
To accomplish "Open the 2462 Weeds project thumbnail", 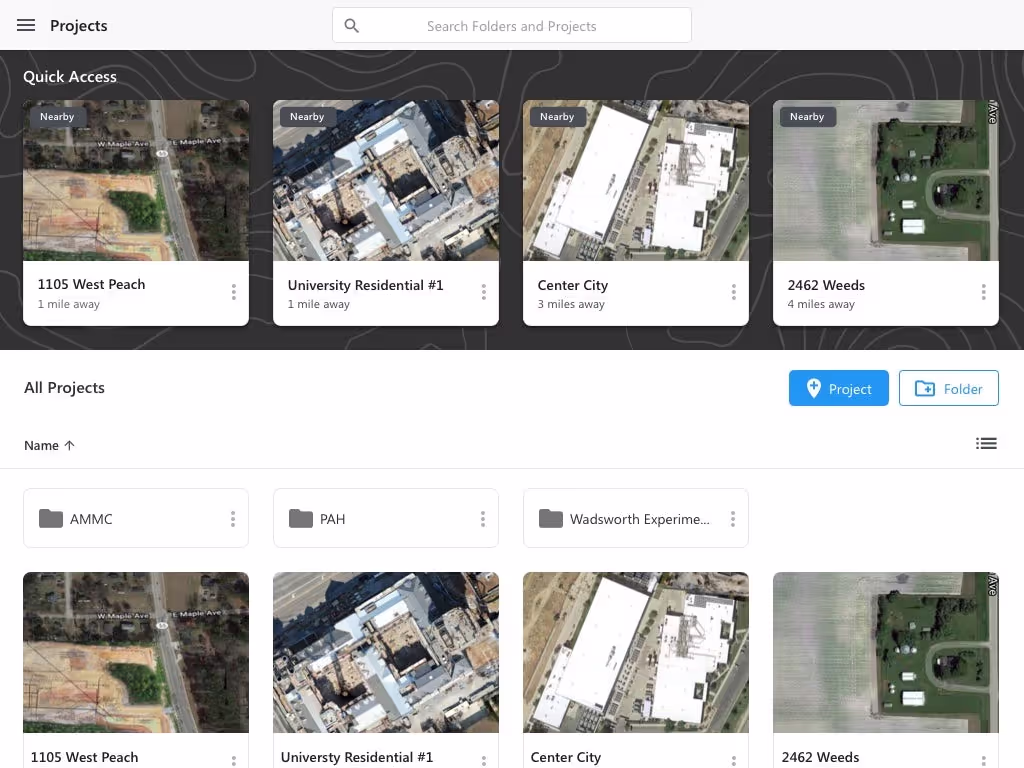I will (x=885, y=652).
